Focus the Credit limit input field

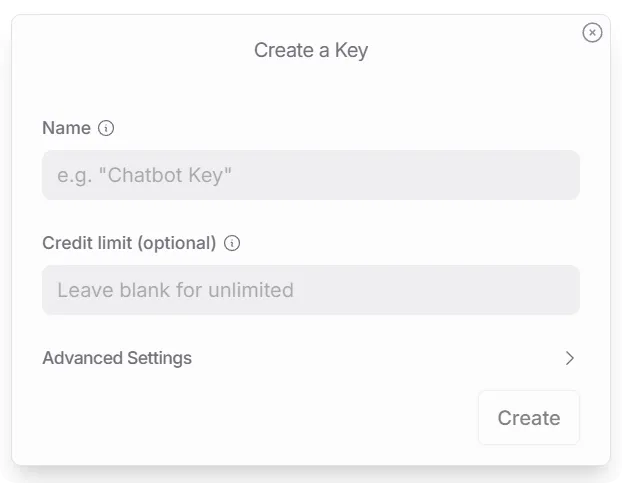pos(310,290)
